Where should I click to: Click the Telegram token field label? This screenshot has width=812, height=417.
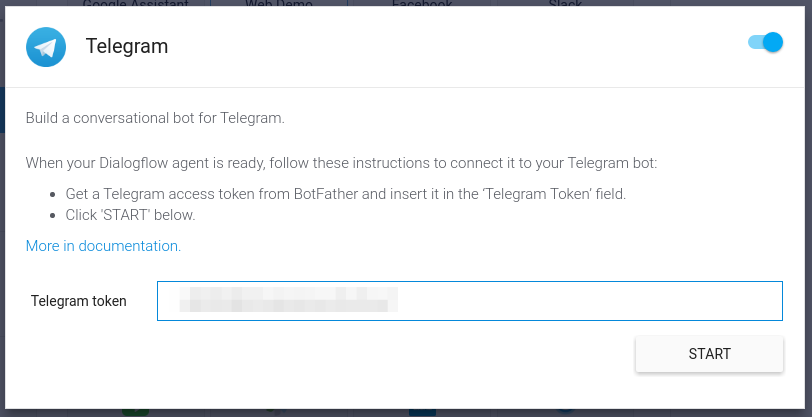click(79, 301)
